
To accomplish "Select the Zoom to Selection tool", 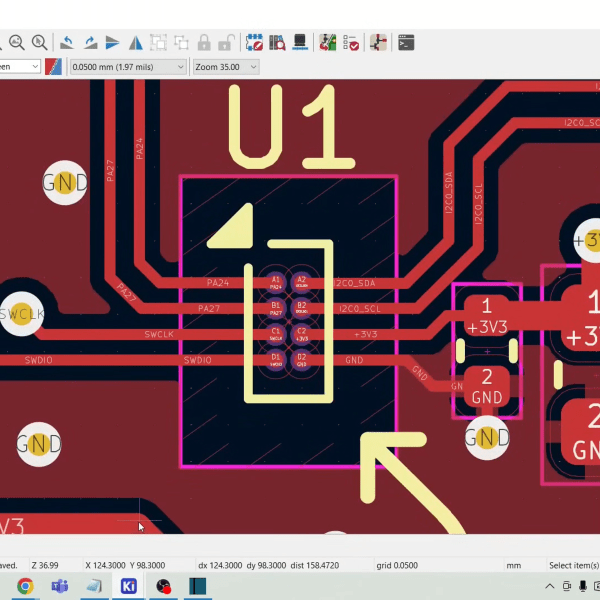I will [39, 43].
